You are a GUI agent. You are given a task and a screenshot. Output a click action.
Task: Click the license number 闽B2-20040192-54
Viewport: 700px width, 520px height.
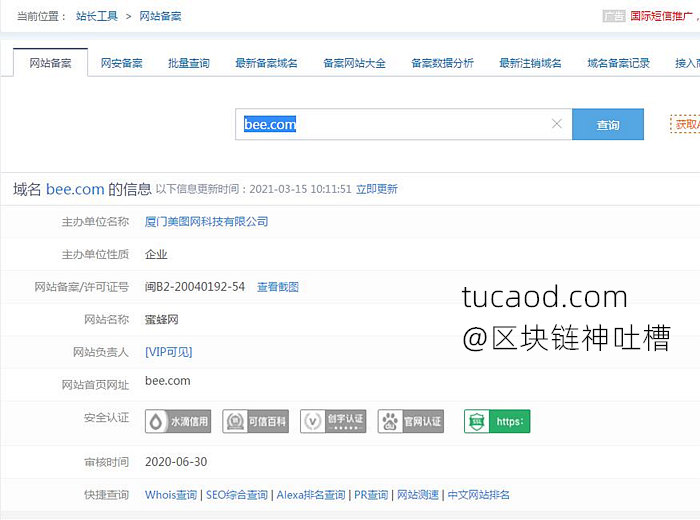tap(195, 287)
